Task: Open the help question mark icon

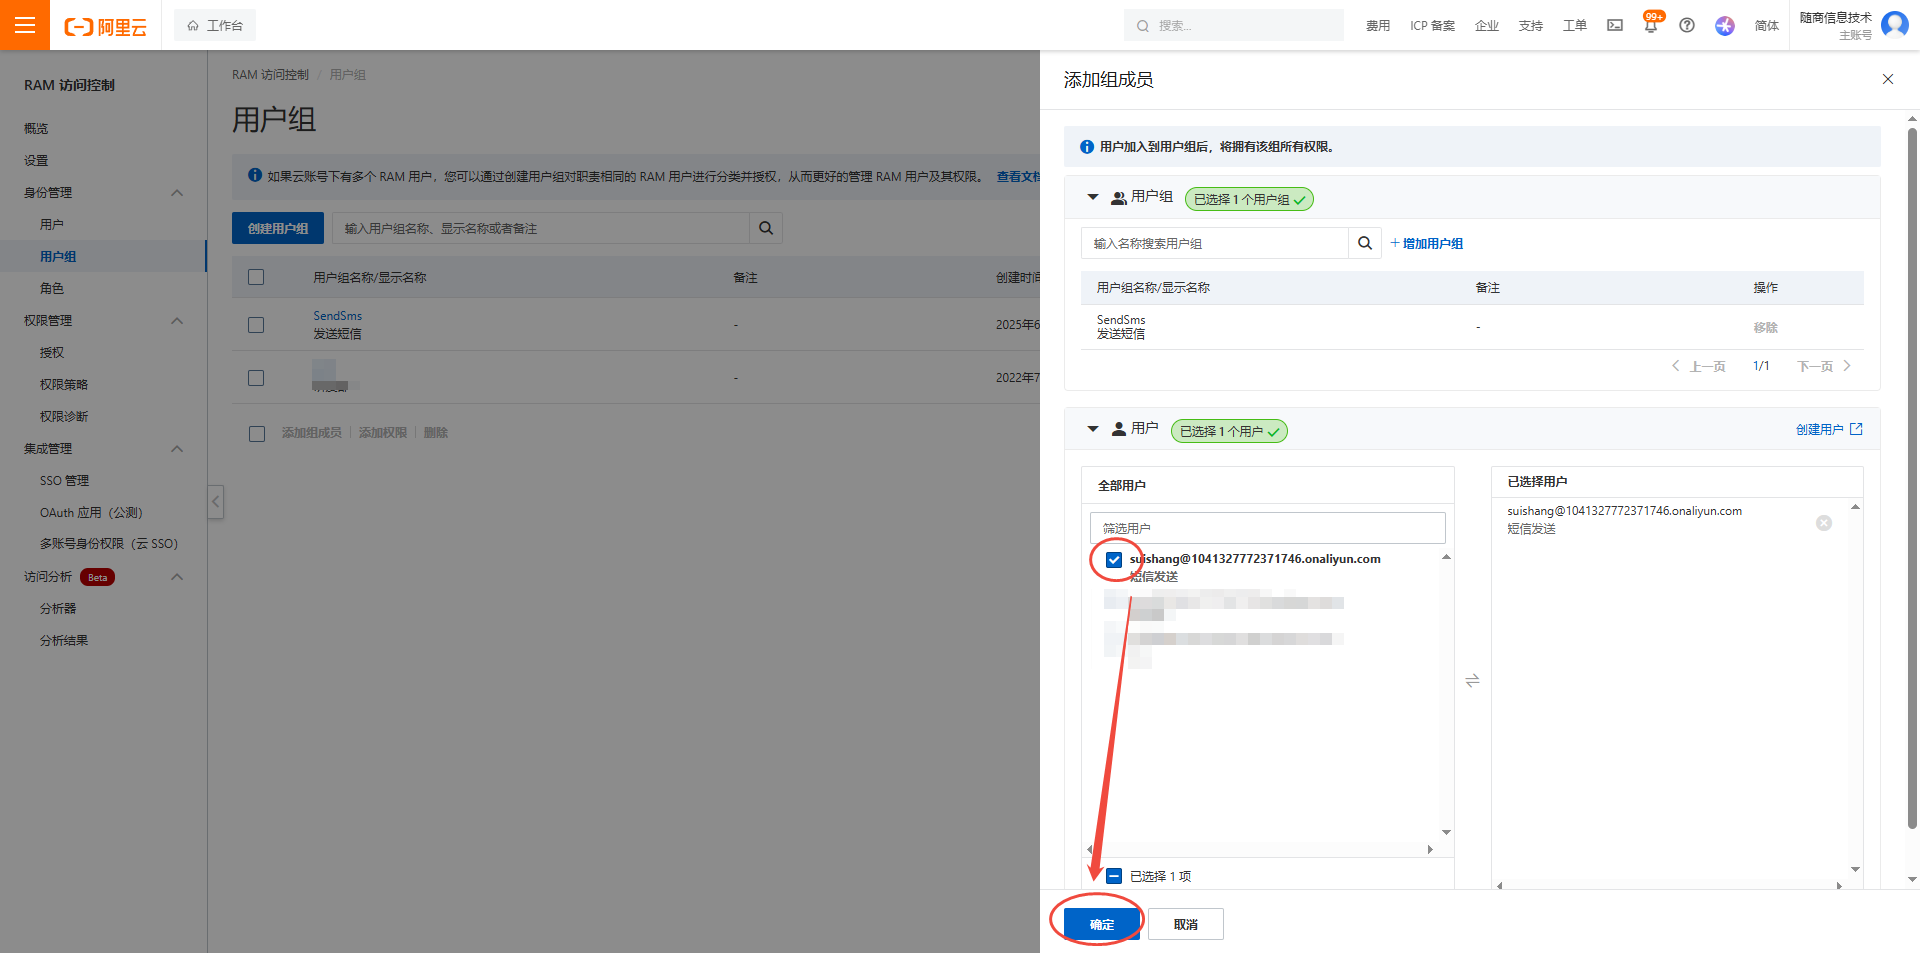Action: tap(1687, 25)
